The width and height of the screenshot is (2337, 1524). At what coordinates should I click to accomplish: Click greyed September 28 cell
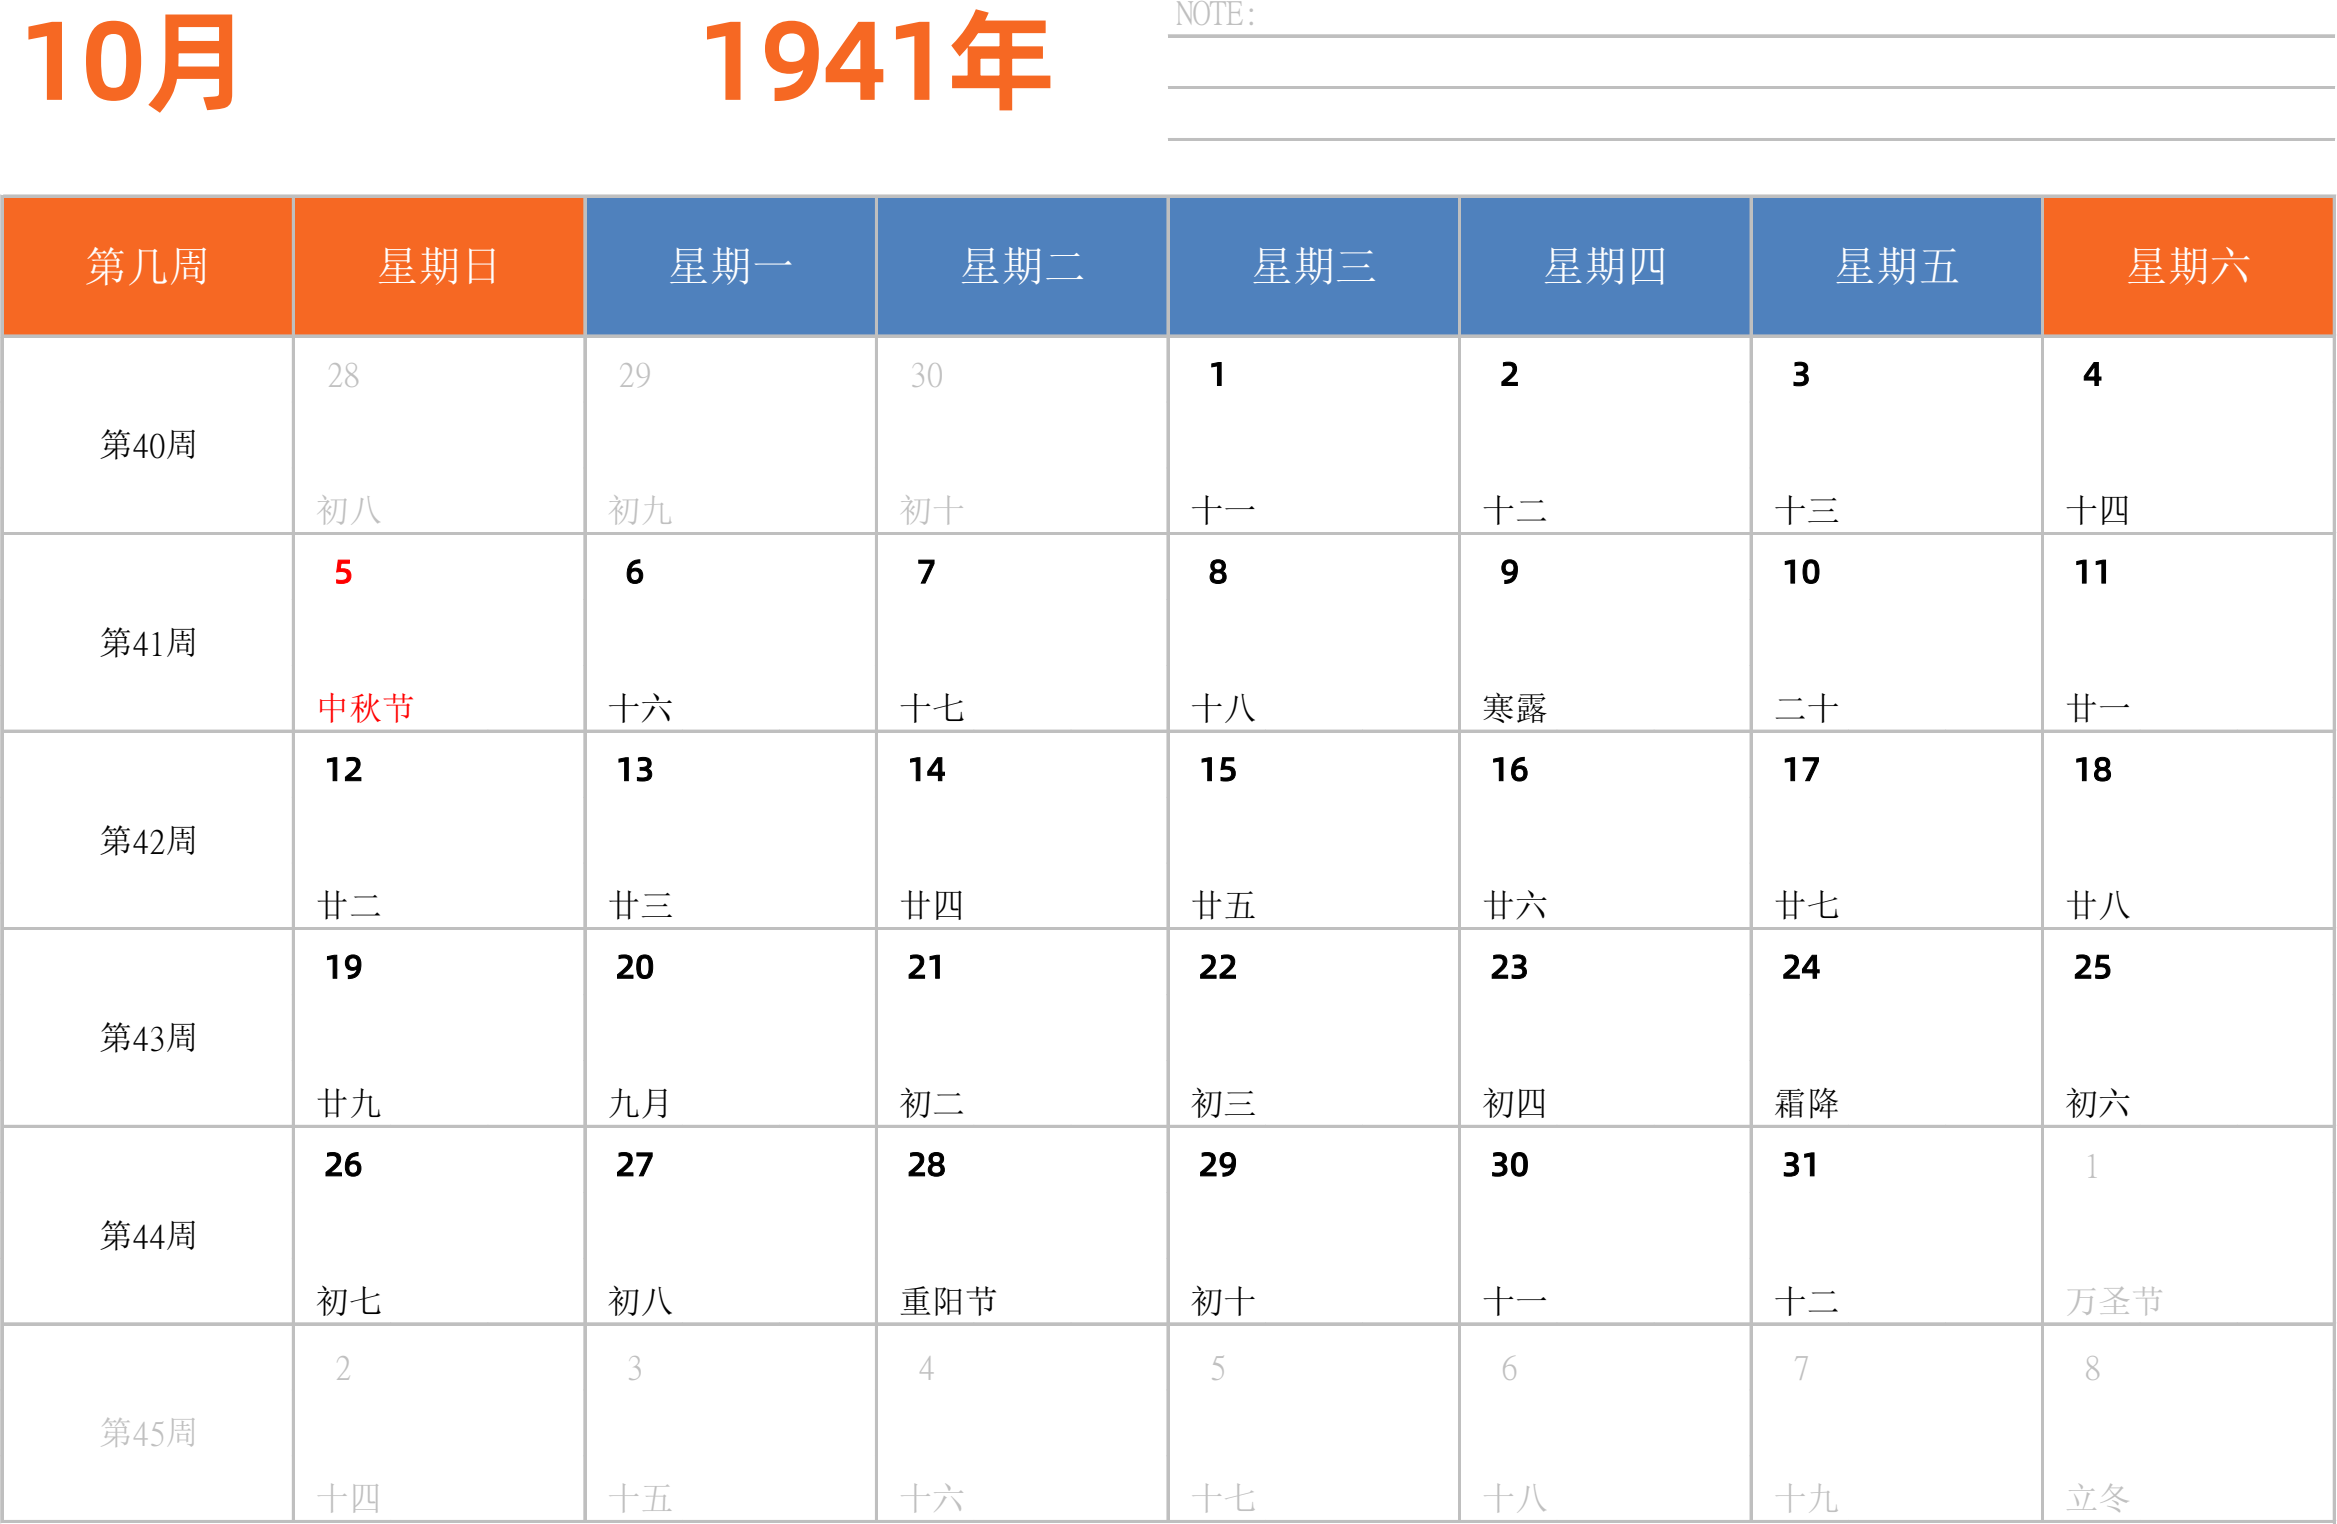438,435
